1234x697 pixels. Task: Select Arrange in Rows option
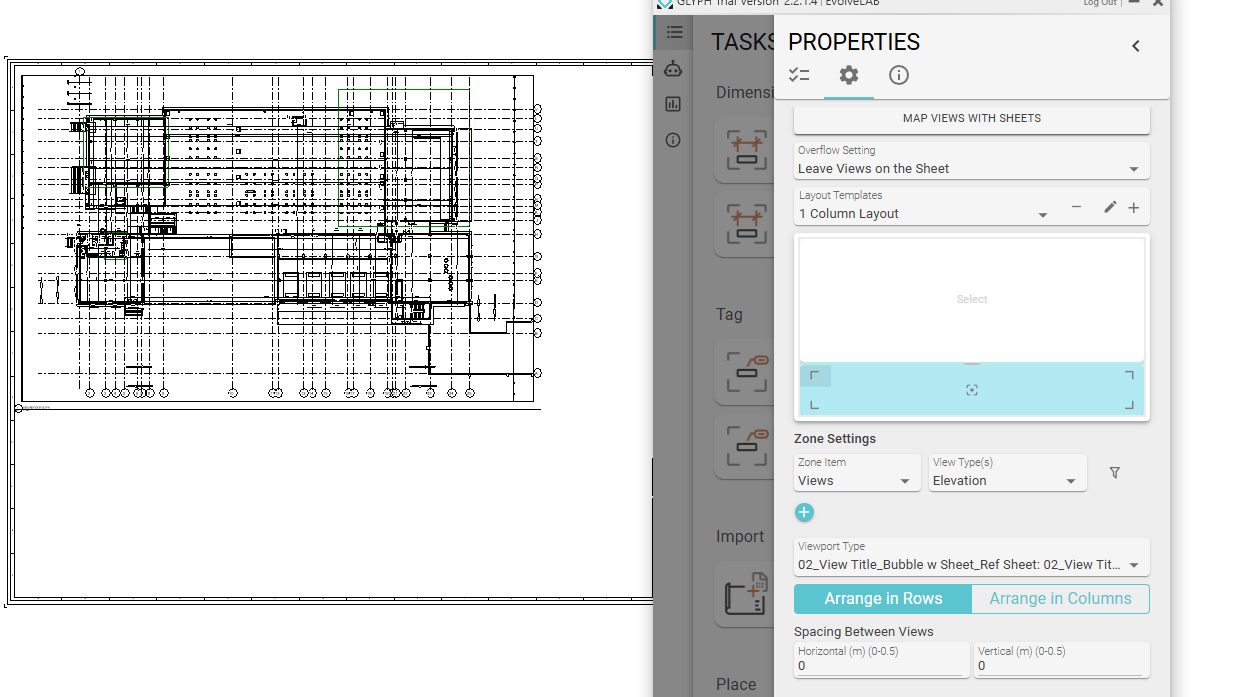883,599
